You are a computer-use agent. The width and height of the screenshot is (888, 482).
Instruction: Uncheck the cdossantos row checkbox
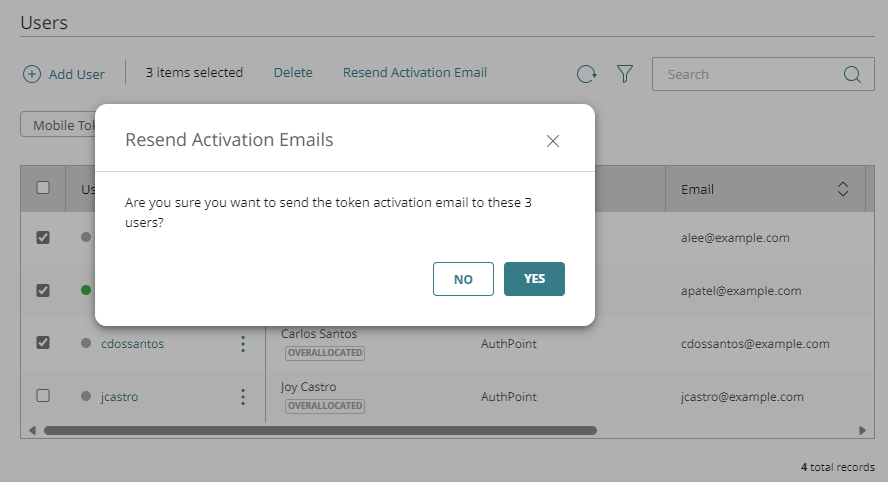tap(43, 343)
